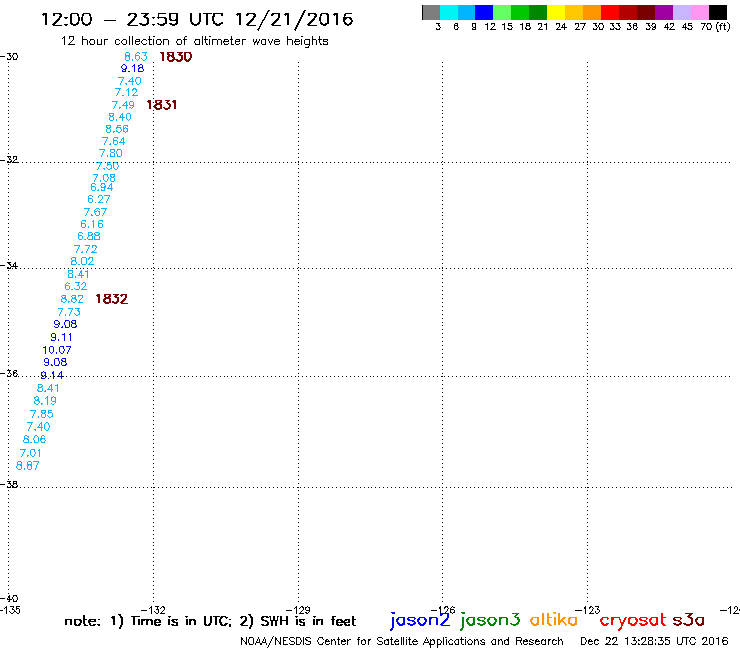The width and height of the screenshot is (740, 650).
Task: Click the jason2 satellite label
Action: click(420, 620)
